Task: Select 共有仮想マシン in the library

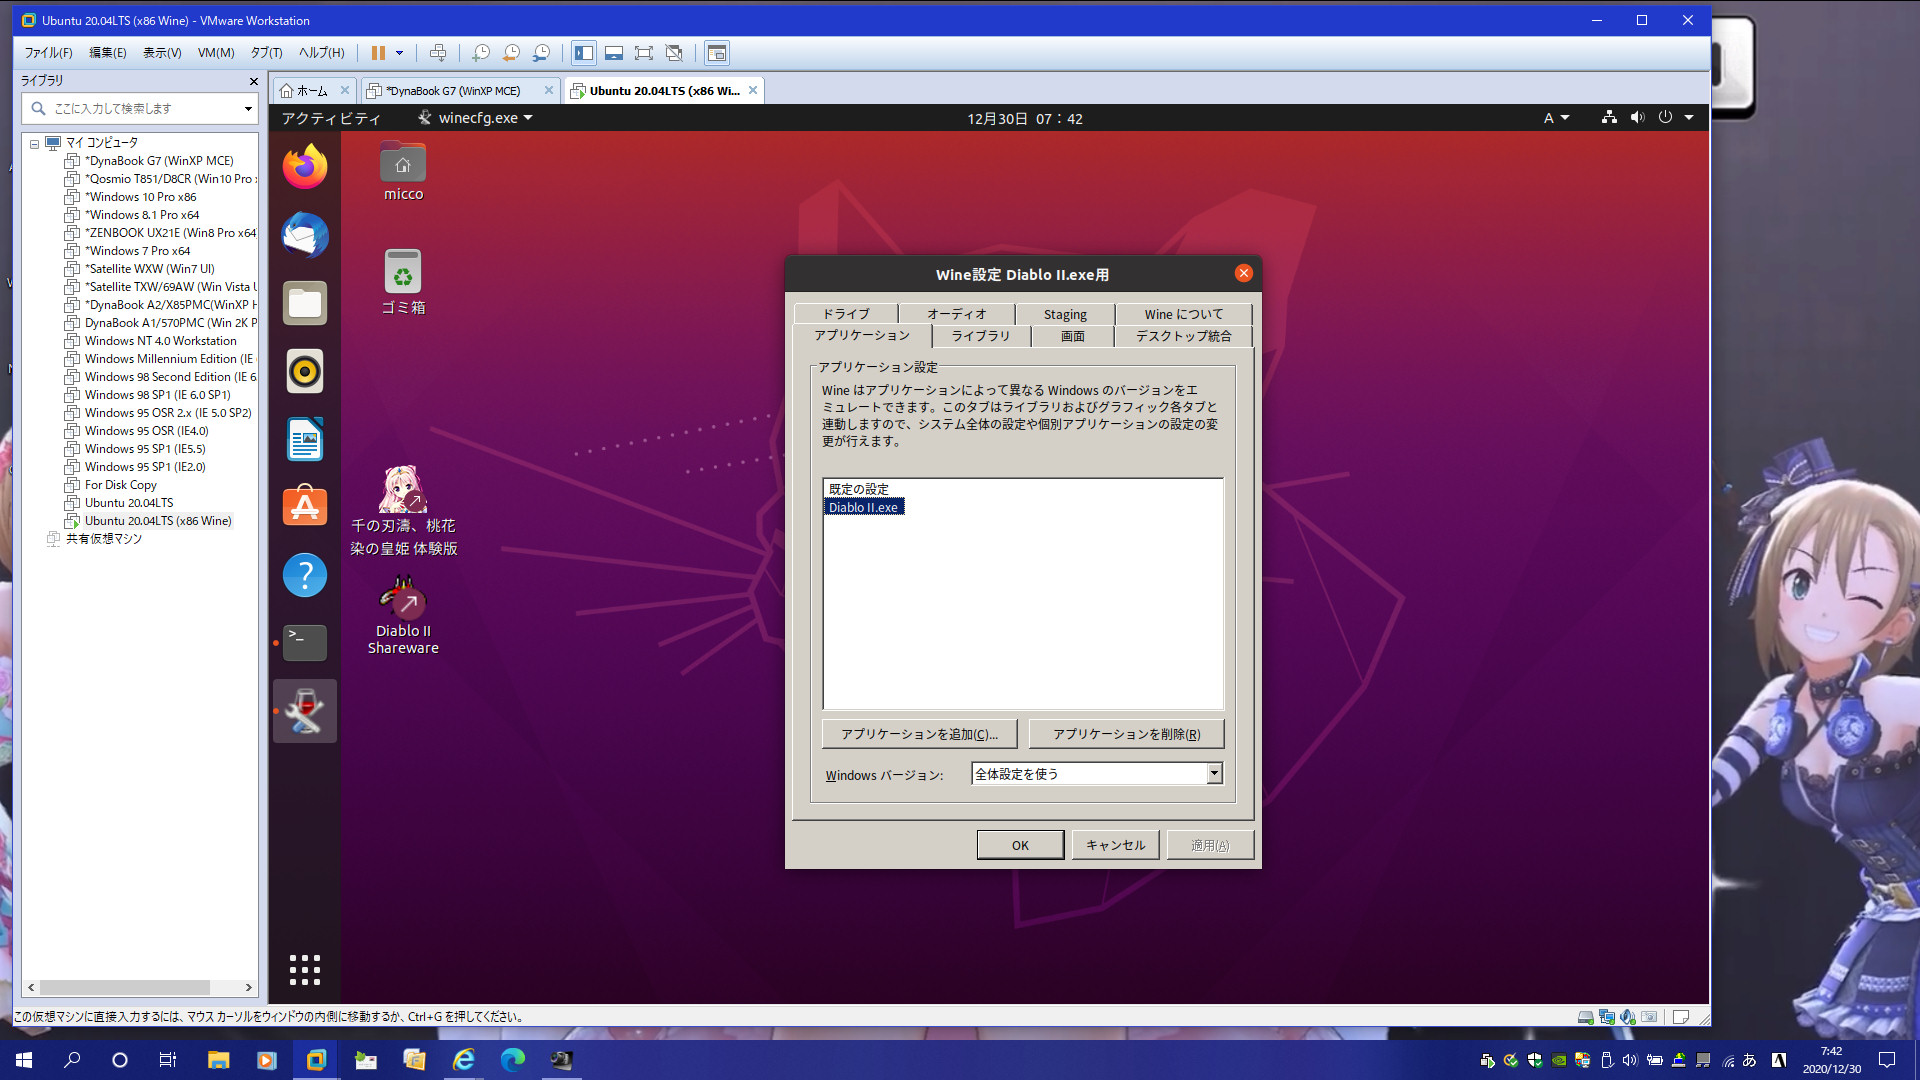Action: tap(103, 539)
